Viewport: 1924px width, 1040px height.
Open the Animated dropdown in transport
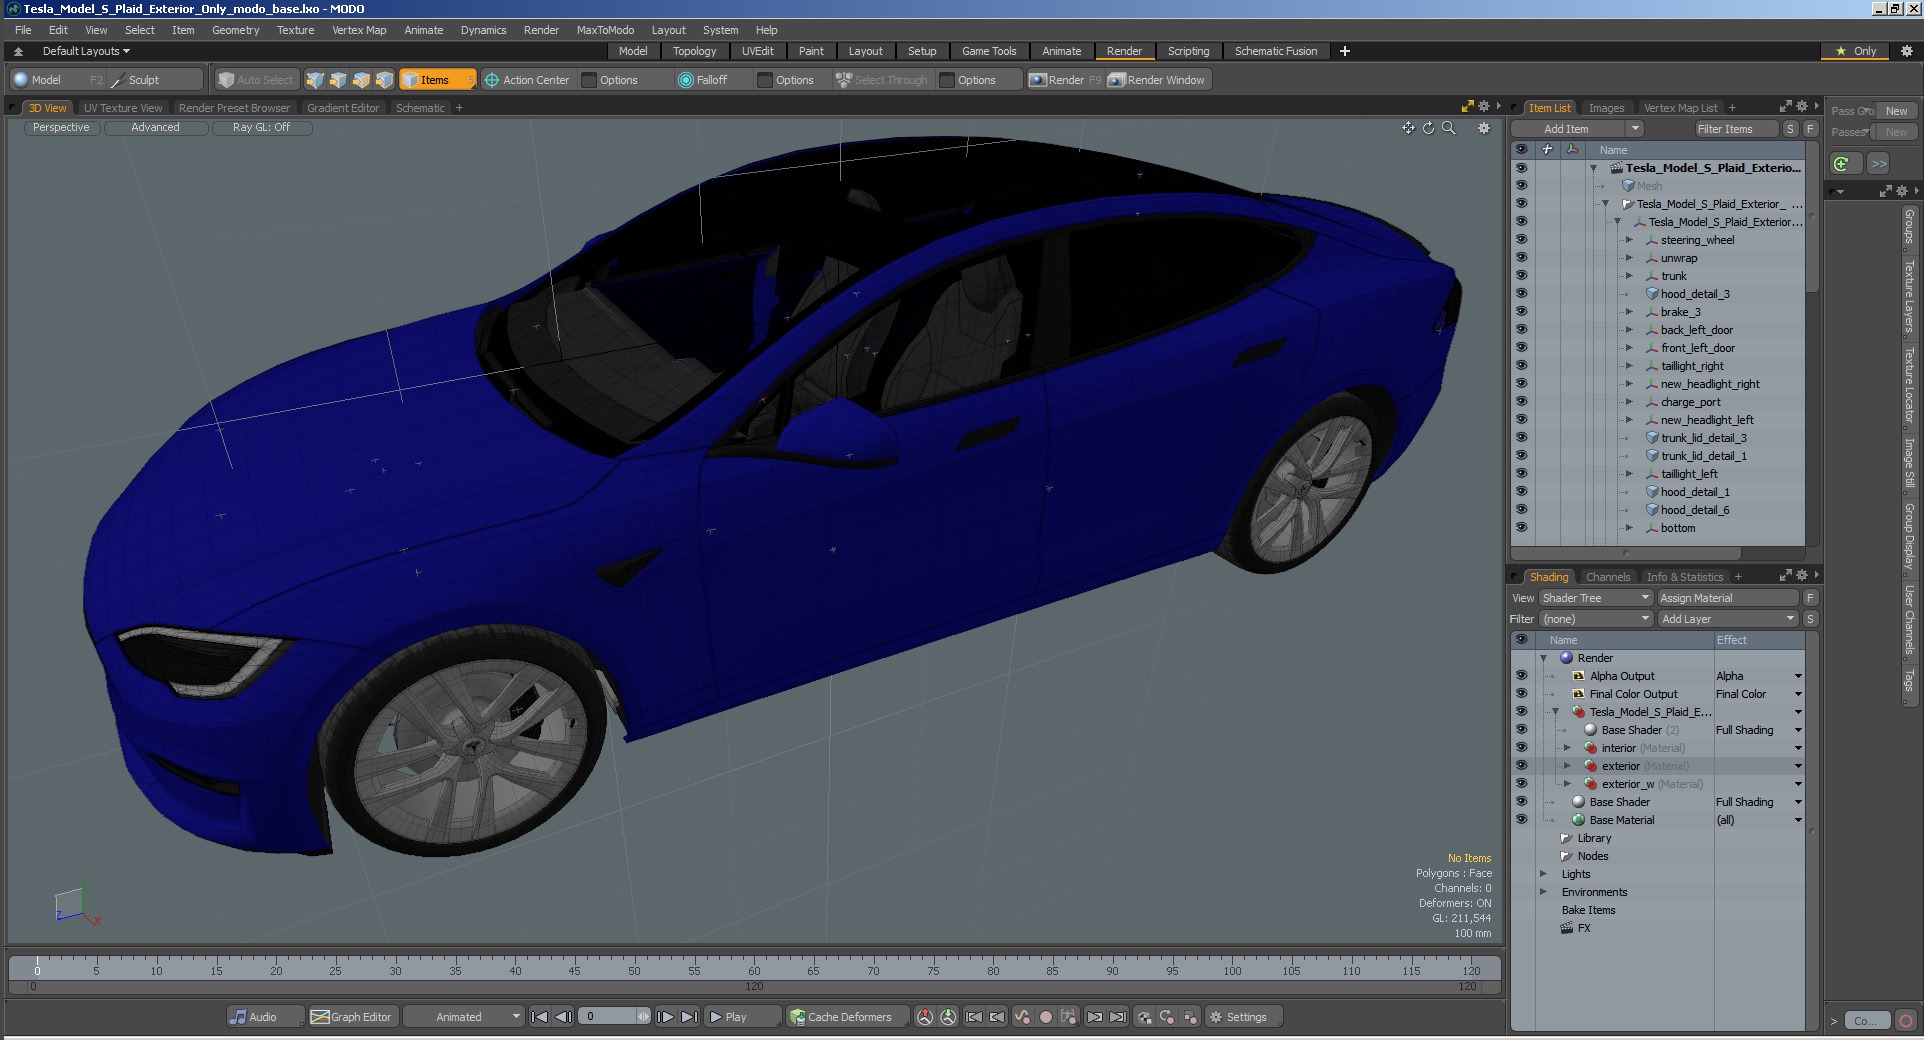coord(464,1017)
